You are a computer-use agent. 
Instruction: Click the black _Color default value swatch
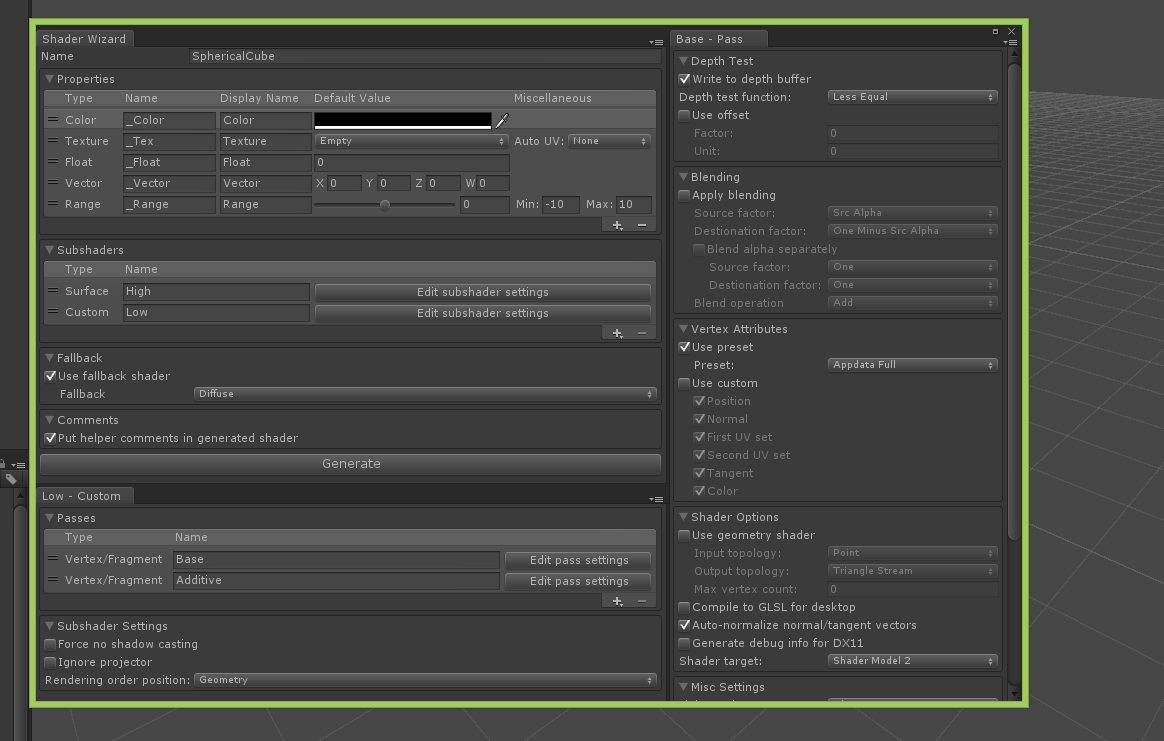pyautogui.click(x=403, y=120)
